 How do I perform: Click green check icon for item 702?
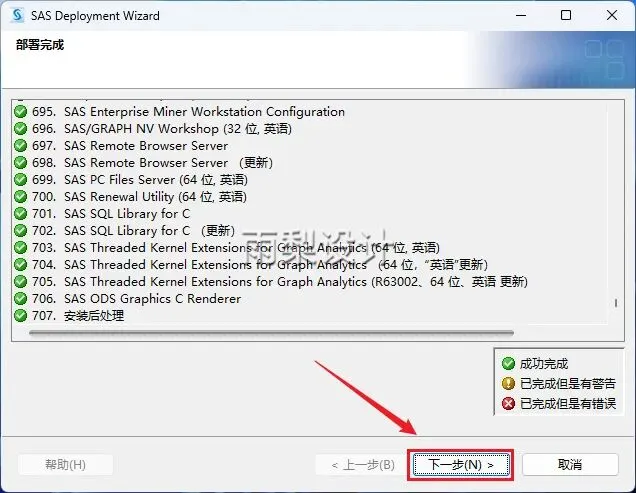click(20, 231)
